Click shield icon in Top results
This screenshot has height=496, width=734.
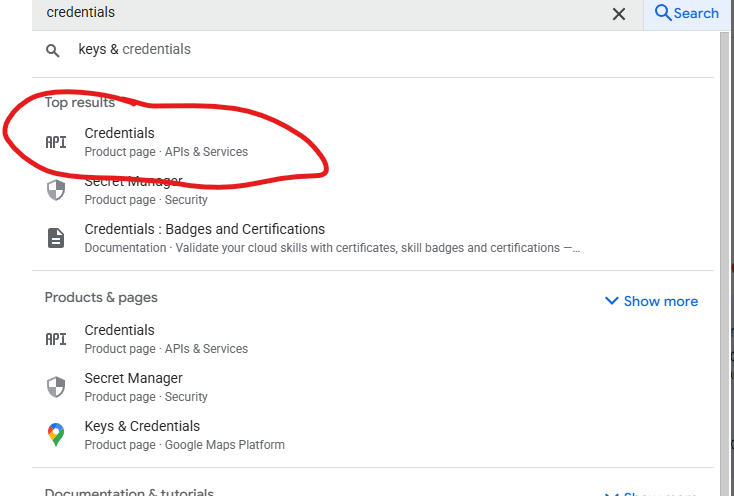(x=56, y=190)
